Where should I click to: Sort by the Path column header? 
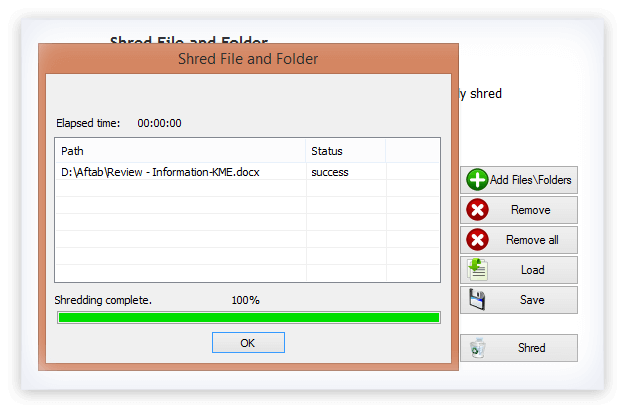click(x=180, y=151)
